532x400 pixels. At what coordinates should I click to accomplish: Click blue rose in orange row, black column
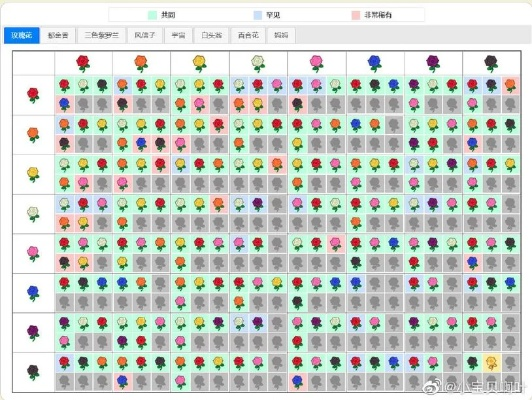tap(472, 144)
